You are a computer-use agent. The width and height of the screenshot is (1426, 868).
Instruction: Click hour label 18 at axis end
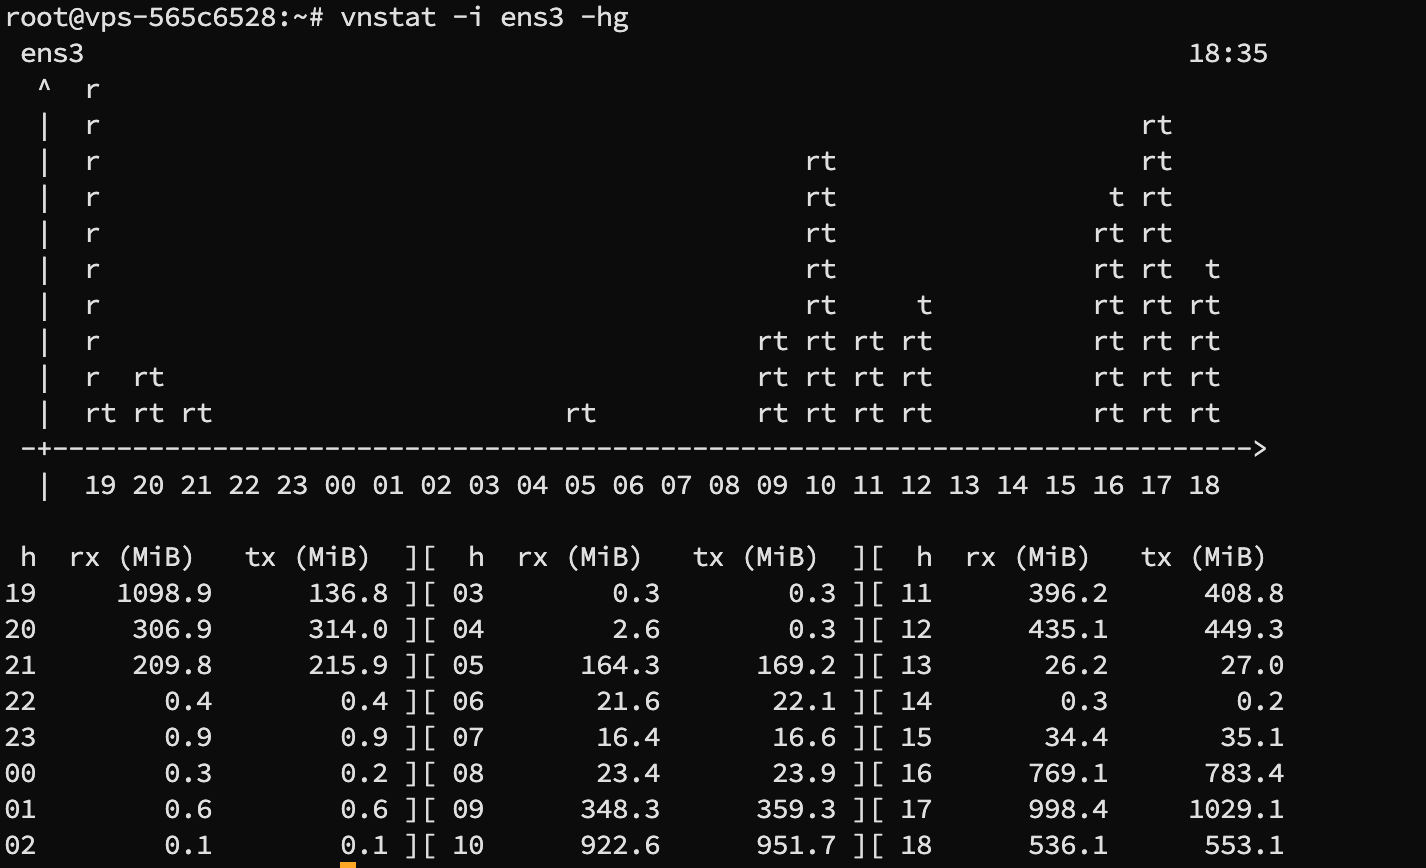click(1203, 485)
